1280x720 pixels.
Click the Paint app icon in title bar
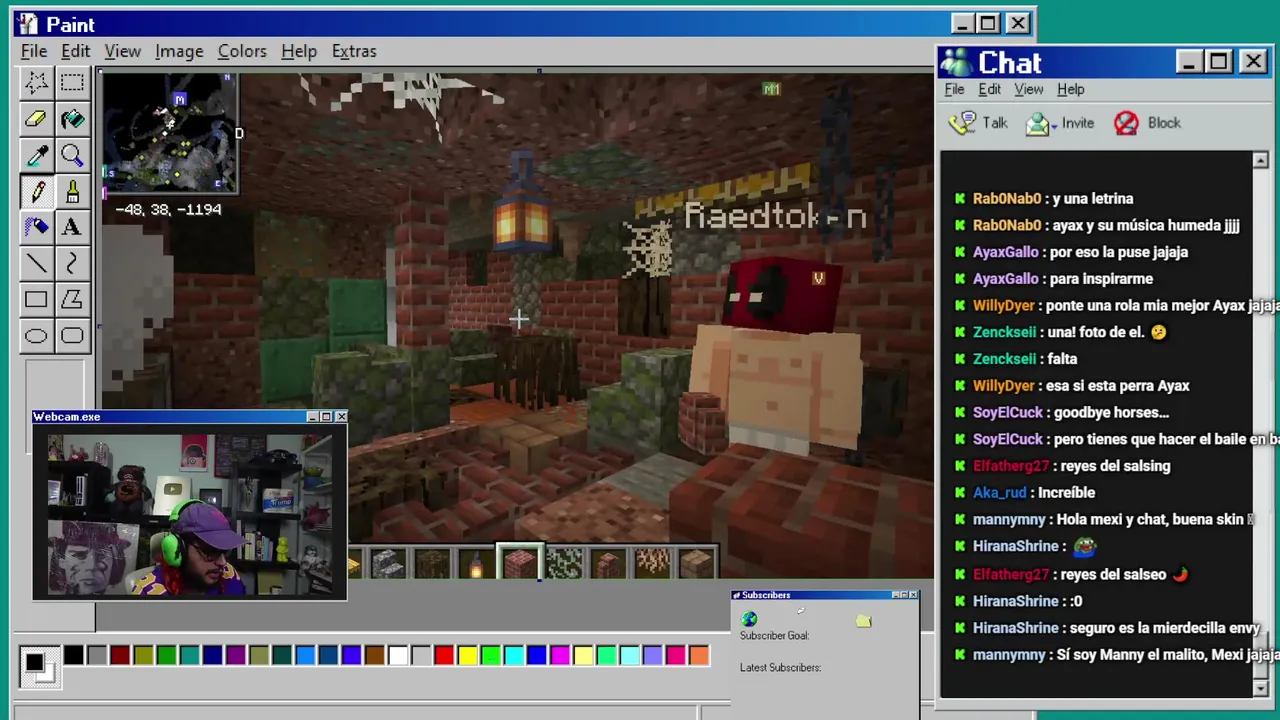pos(27,24)
